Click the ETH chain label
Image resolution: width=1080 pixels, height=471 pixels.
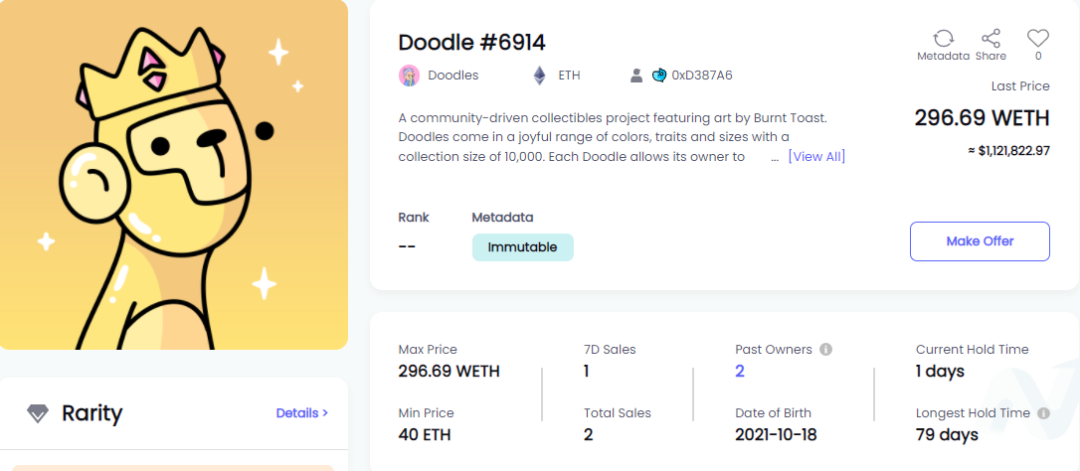[x=569, y=75]
